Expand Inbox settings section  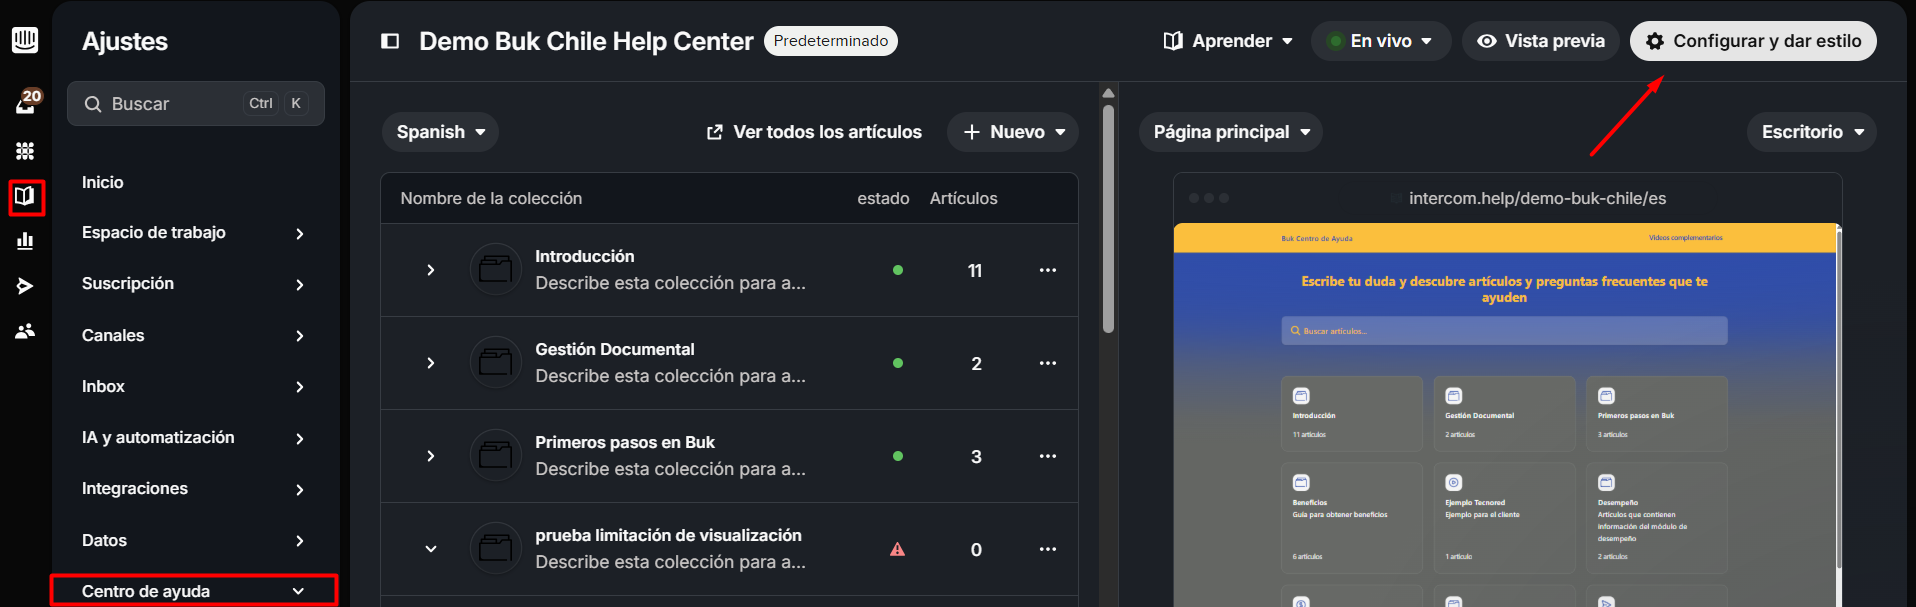pos(194,387)
